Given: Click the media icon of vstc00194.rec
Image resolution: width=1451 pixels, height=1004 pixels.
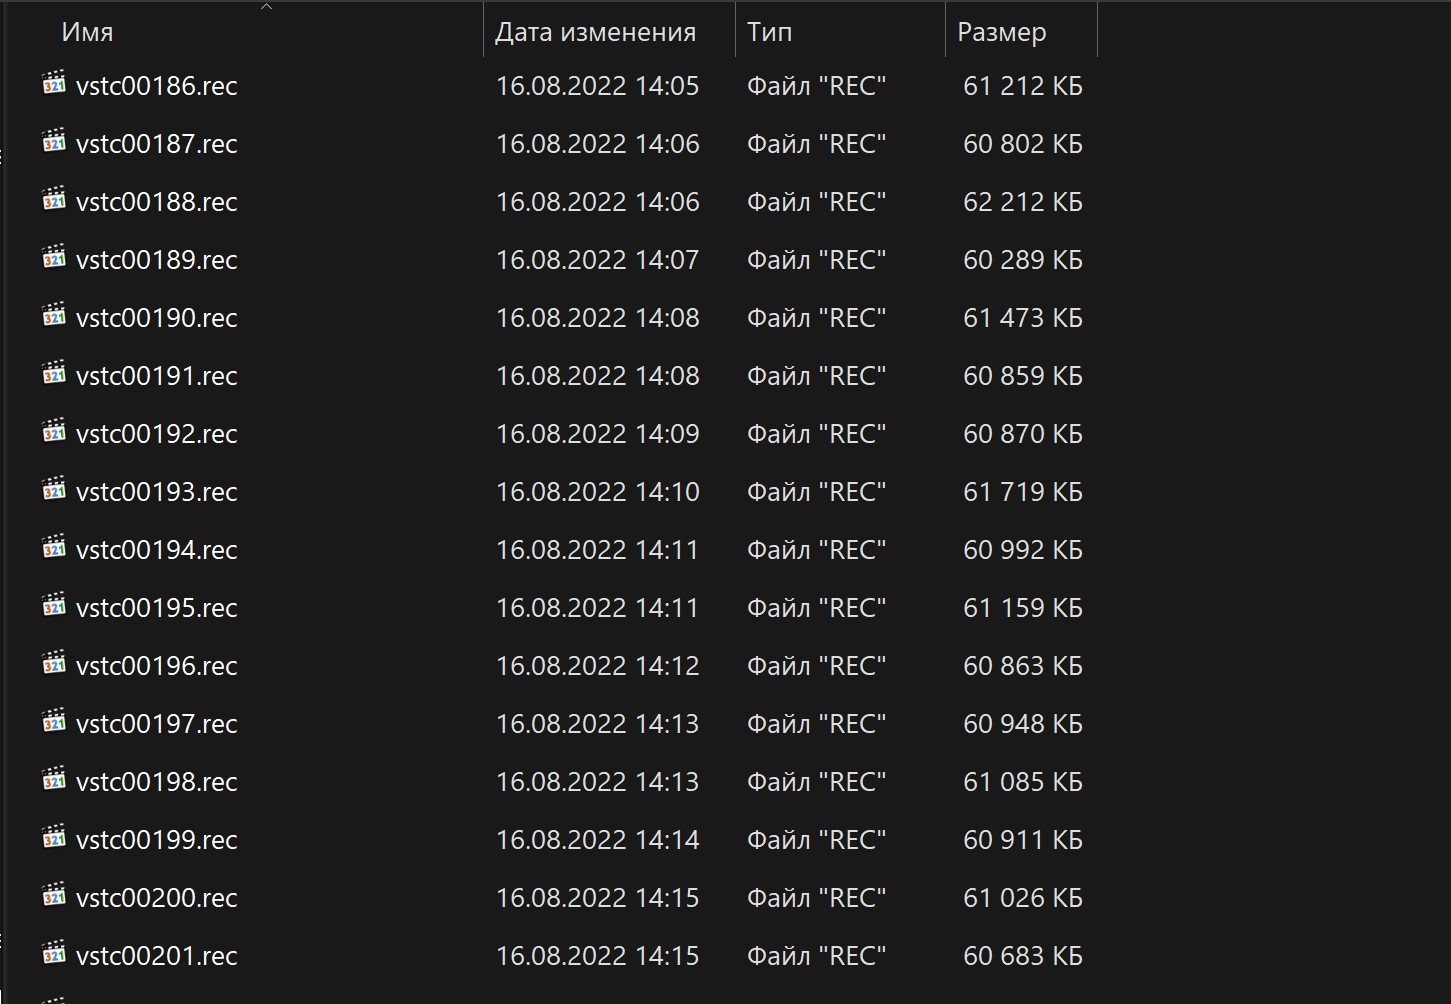Looking at the screenshot, I should point(54,548).
